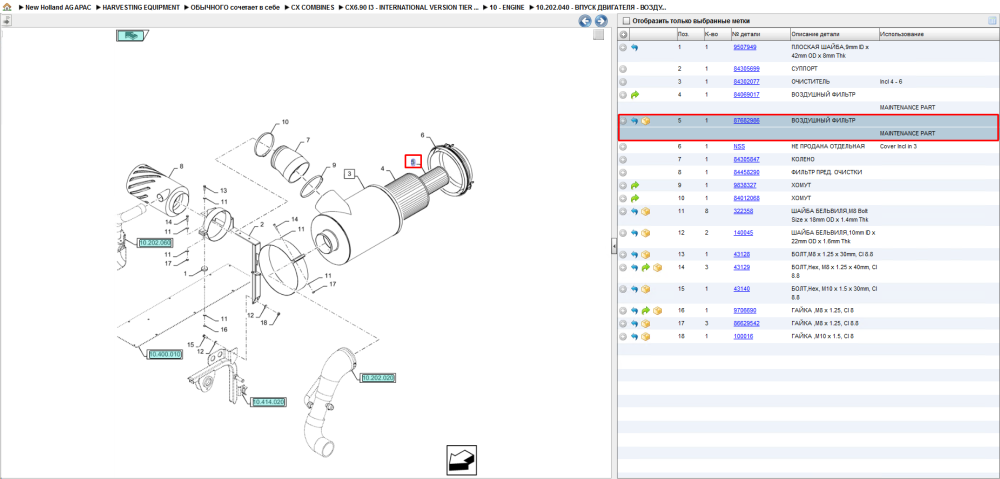Click green arrow icon for ХОМУТ 9838327

[x=635, y=186]
